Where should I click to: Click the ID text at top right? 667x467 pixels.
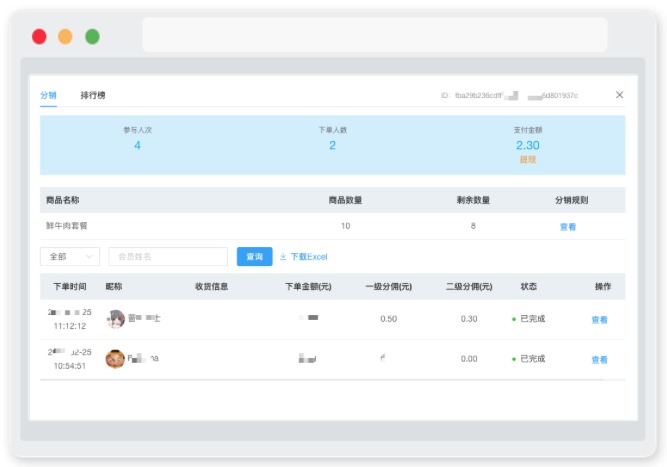509,95
